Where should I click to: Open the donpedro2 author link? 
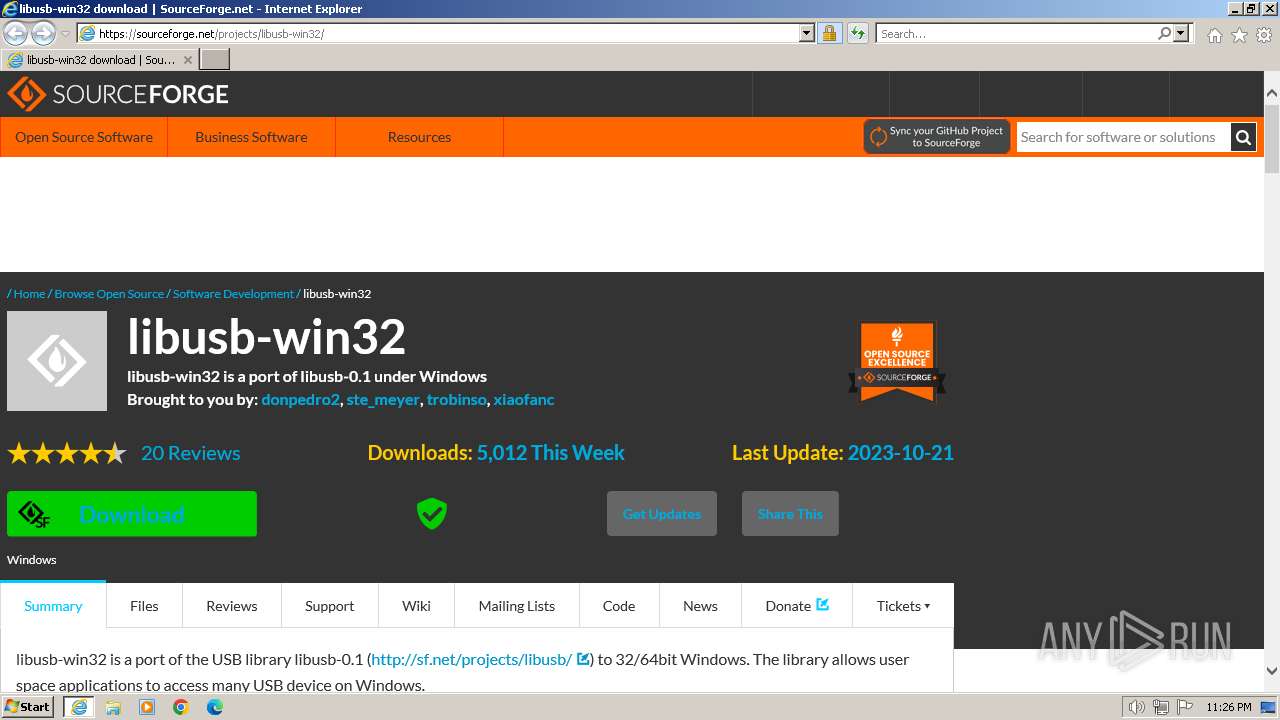point(300,400)
